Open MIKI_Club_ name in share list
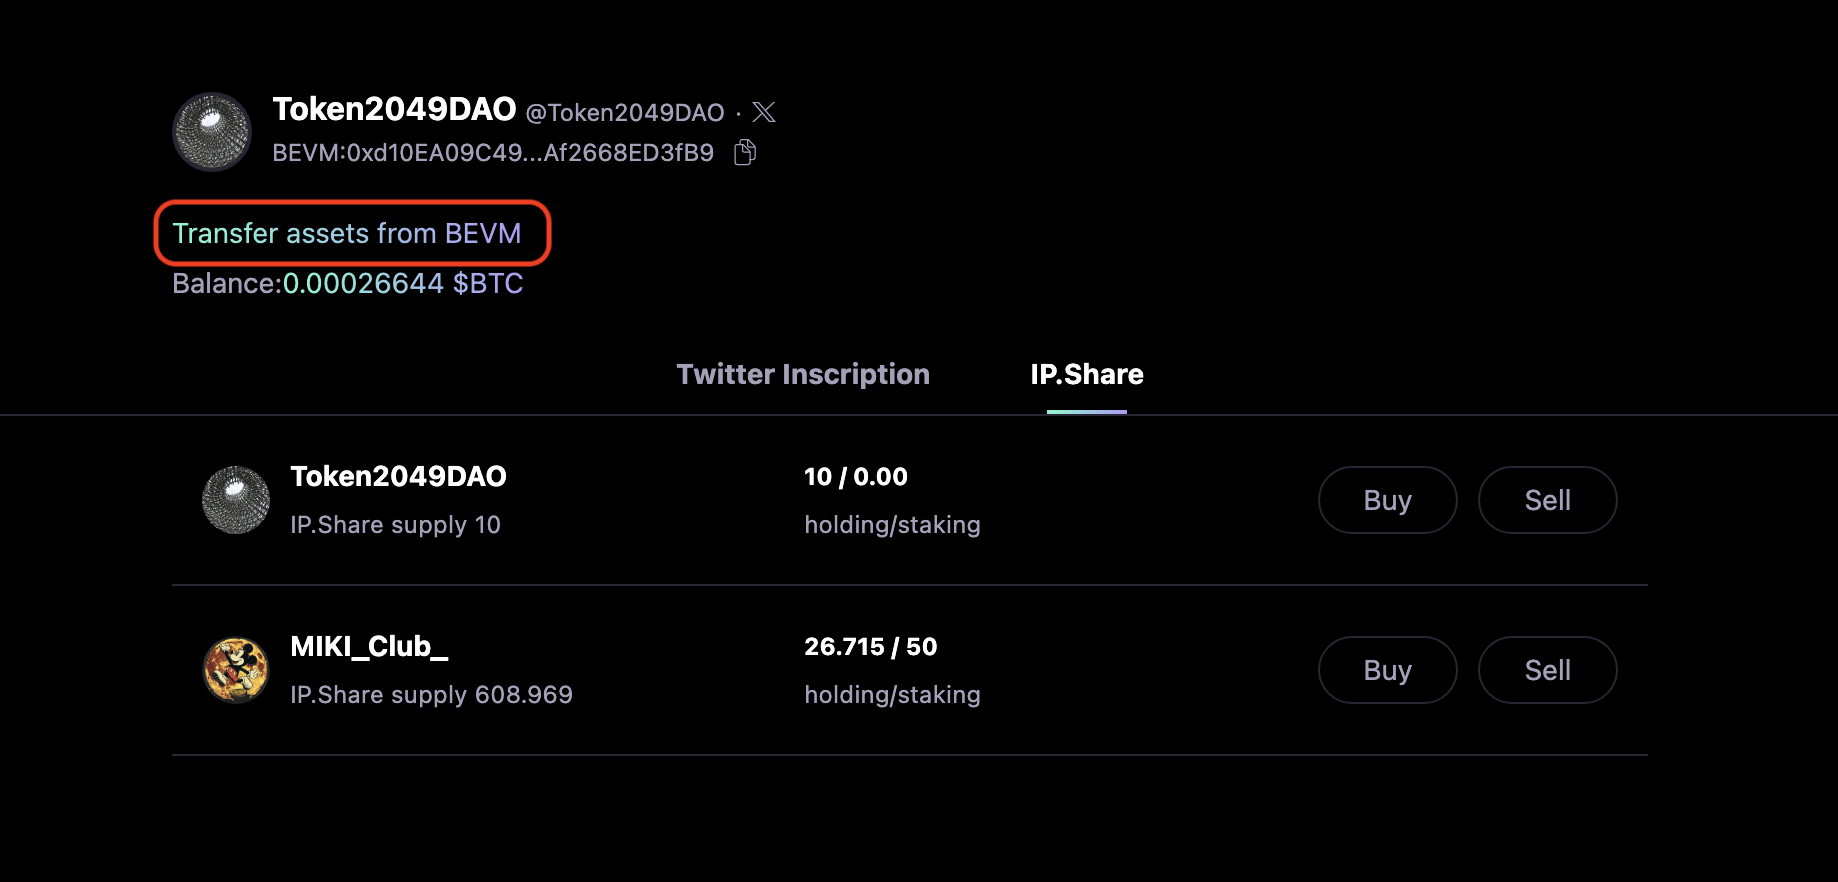This screenshot has width=1838, height=882. (x=369, y=647)
